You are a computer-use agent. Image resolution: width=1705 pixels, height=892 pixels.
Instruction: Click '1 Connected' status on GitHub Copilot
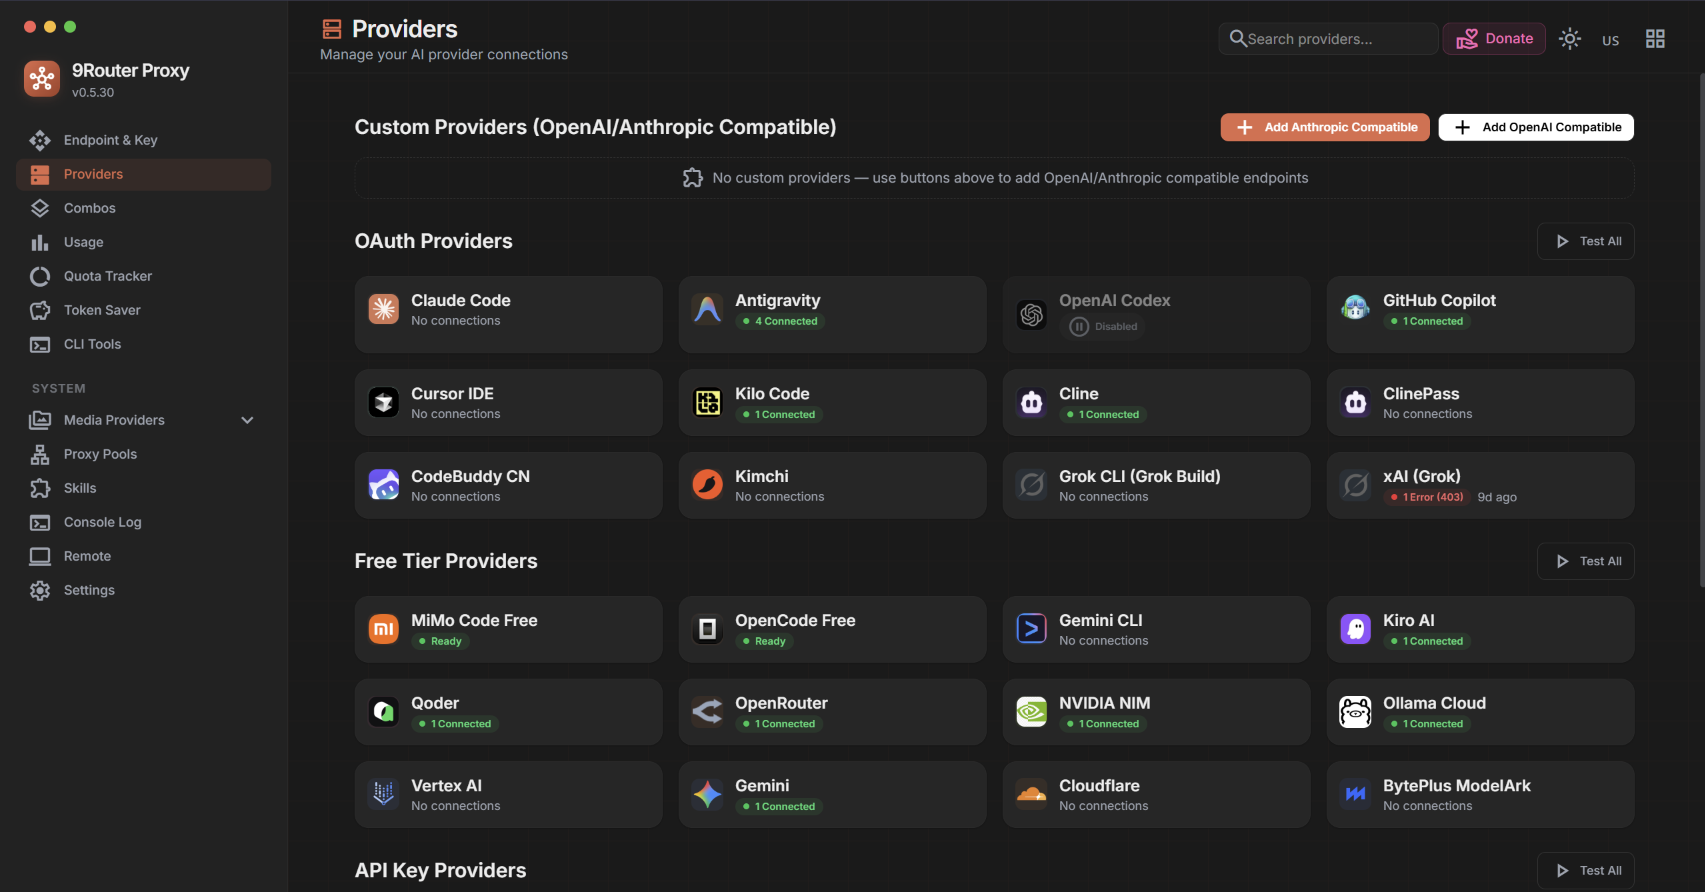[x=1427, y=321]
